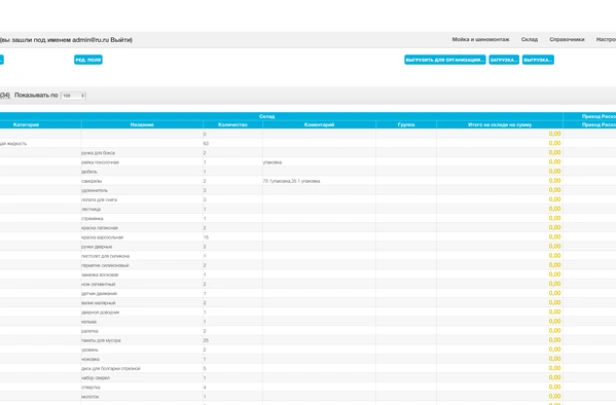Viewport: 616px width, 405px height.
Task: Click the Комментарий column header
Action: pos(319,125)
